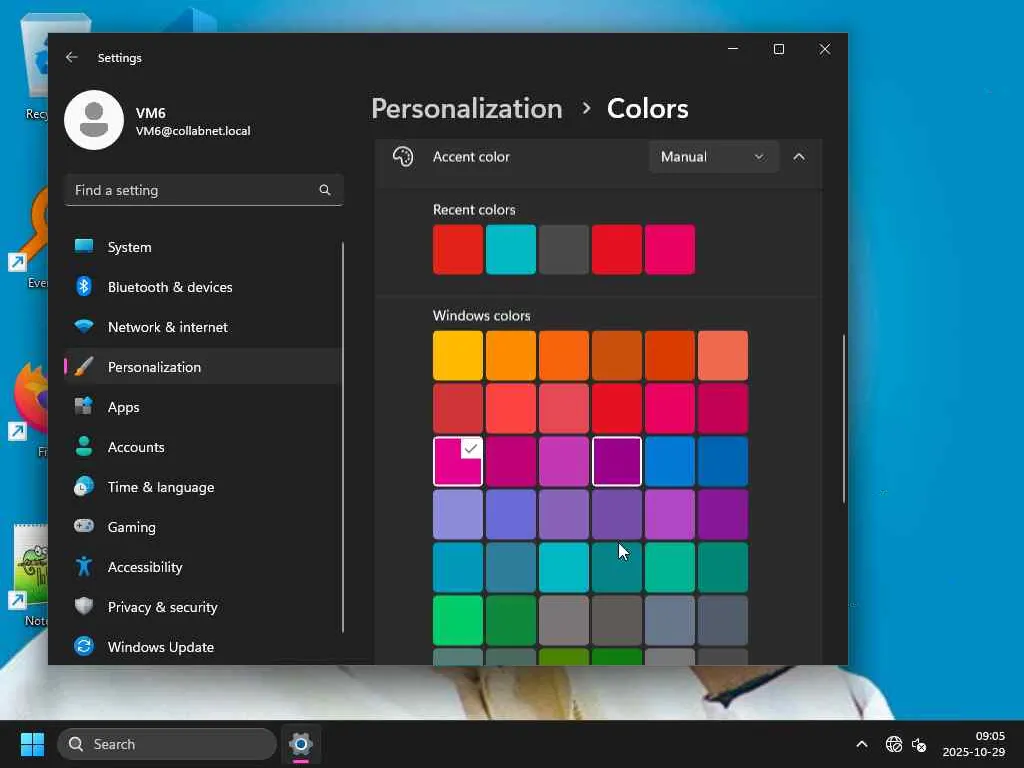Click the search magnifier in Find a setting

pyautogui.click(x=325, y=190)
